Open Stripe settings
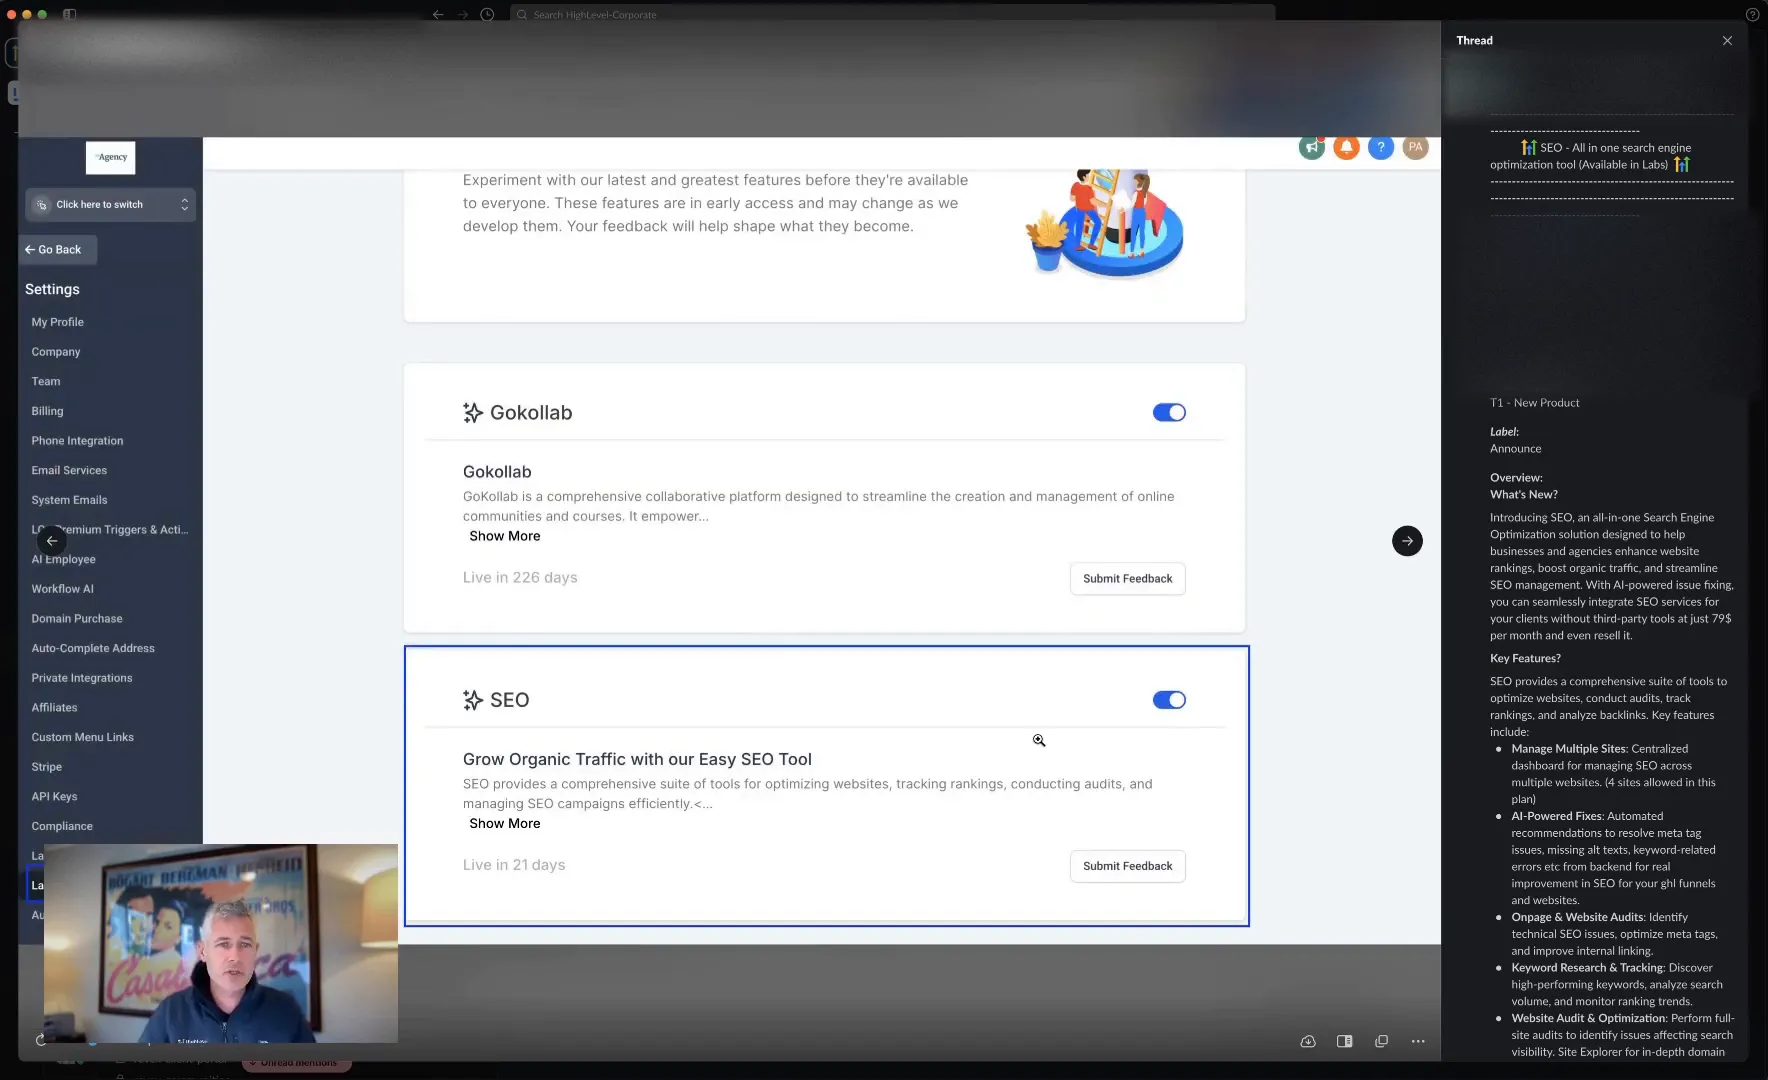This screenshot has height=1080, width=1768. [x=47, y=767]
